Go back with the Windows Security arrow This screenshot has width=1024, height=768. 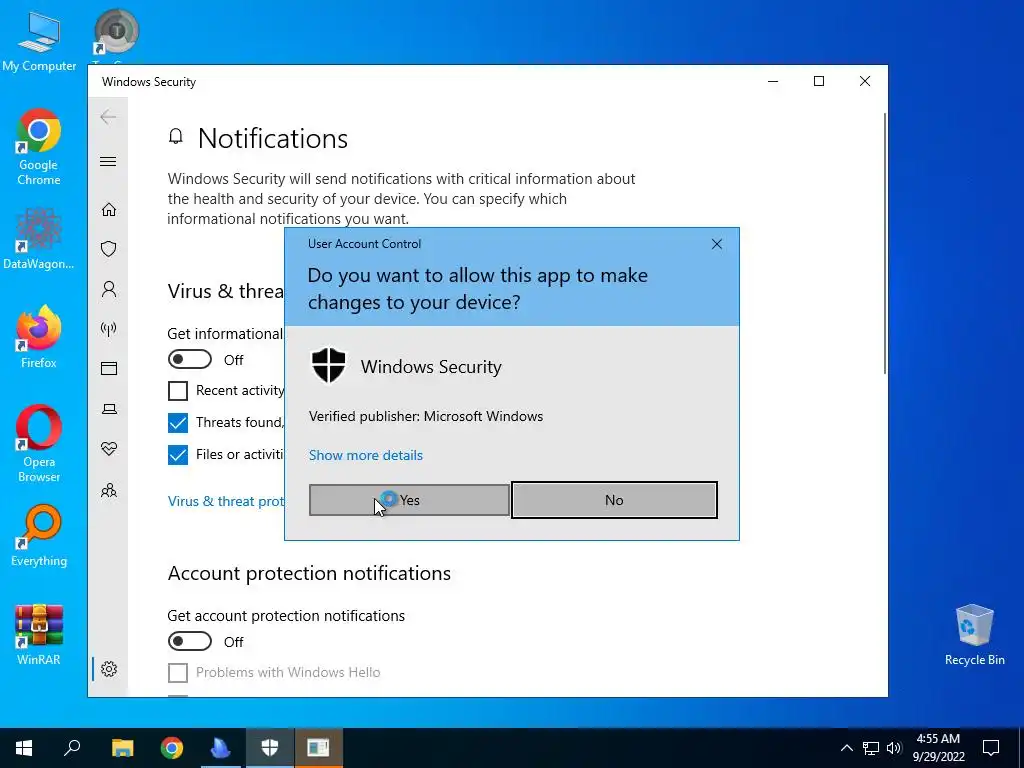click(x=108, y=117)
